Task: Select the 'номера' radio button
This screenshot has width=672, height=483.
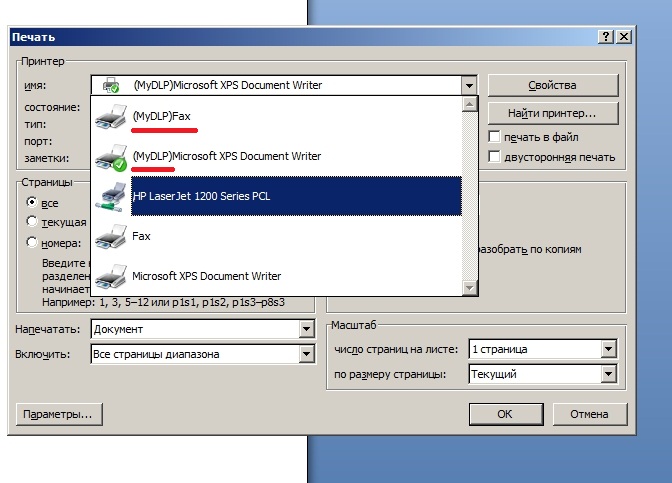Action: click(32, 242)
